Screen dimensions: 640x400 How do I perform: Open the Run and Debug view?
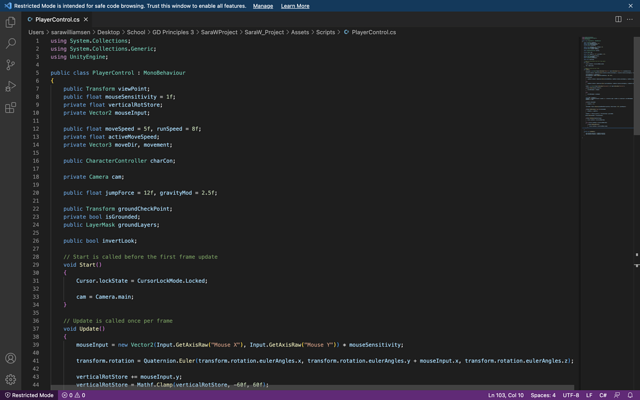(x=11, y=86)
